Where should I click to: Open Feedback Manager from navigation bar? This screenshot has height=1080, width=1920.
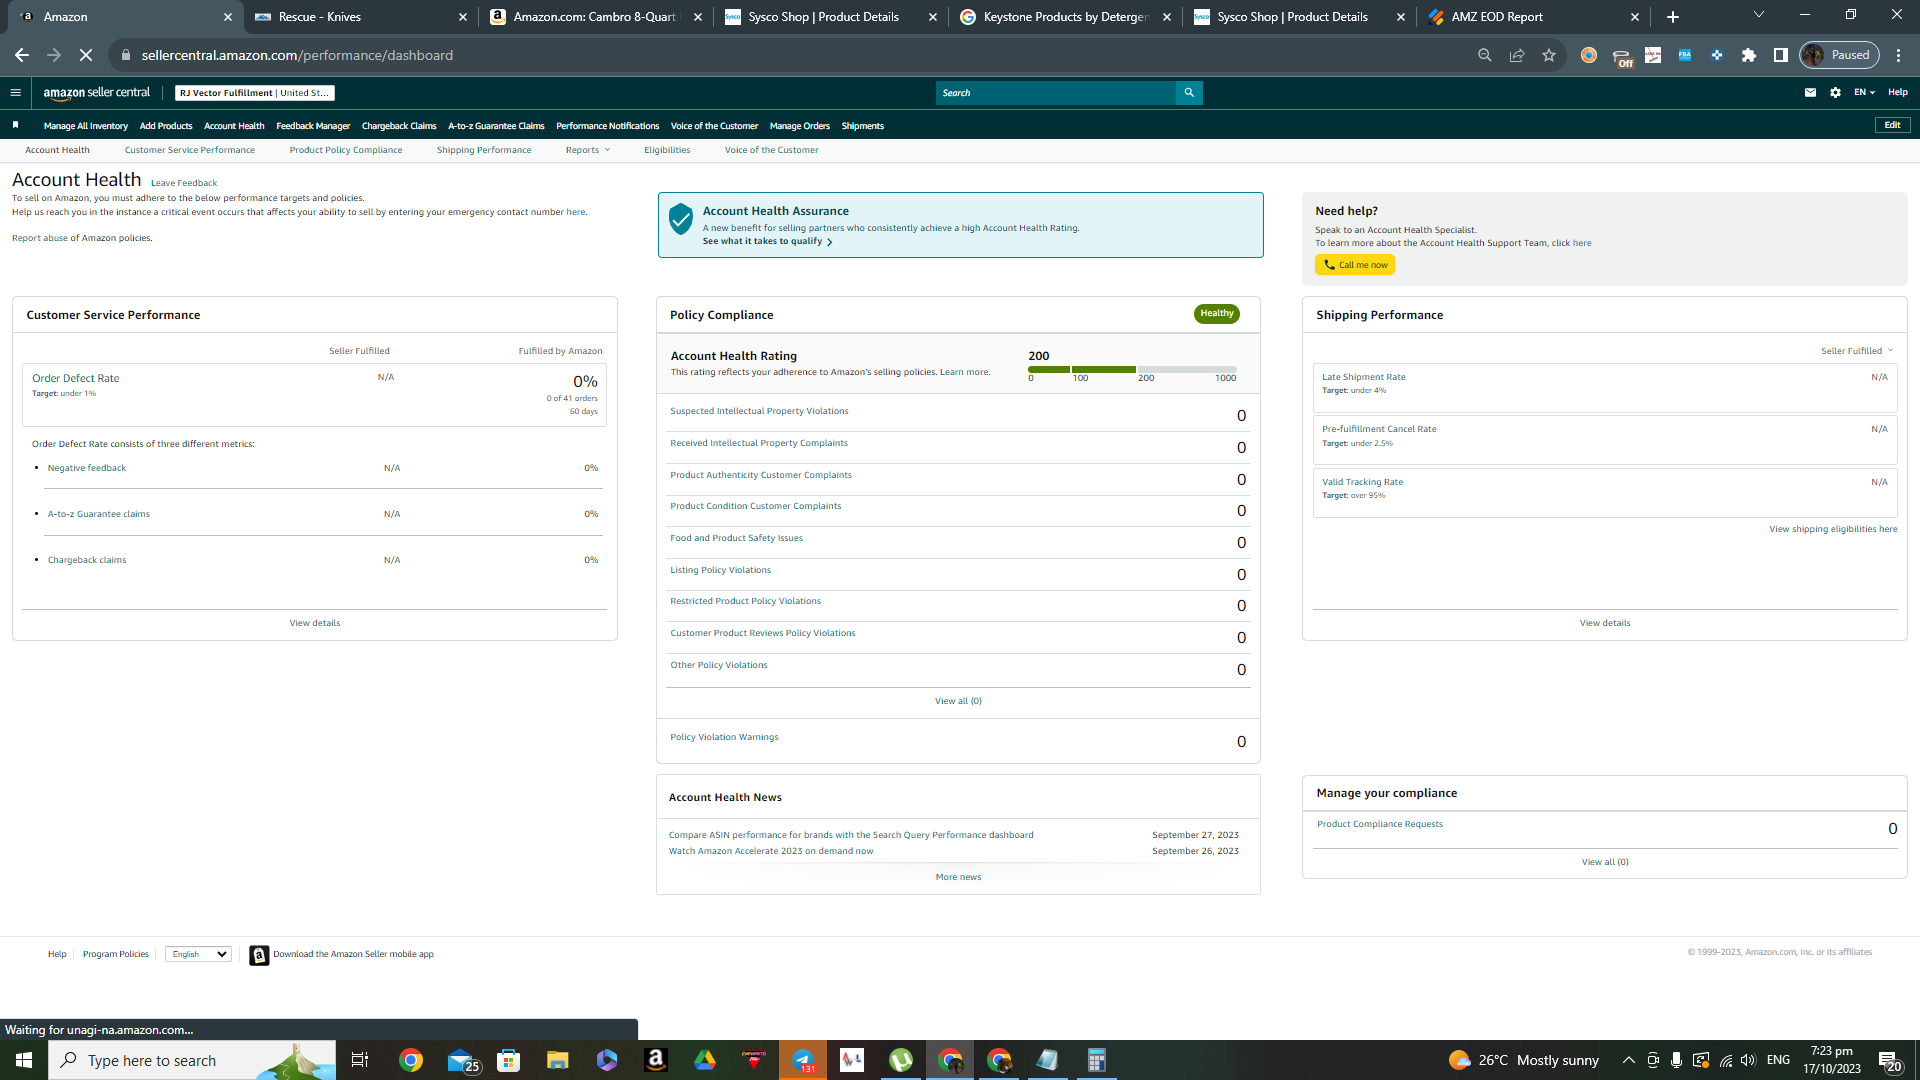313,126
